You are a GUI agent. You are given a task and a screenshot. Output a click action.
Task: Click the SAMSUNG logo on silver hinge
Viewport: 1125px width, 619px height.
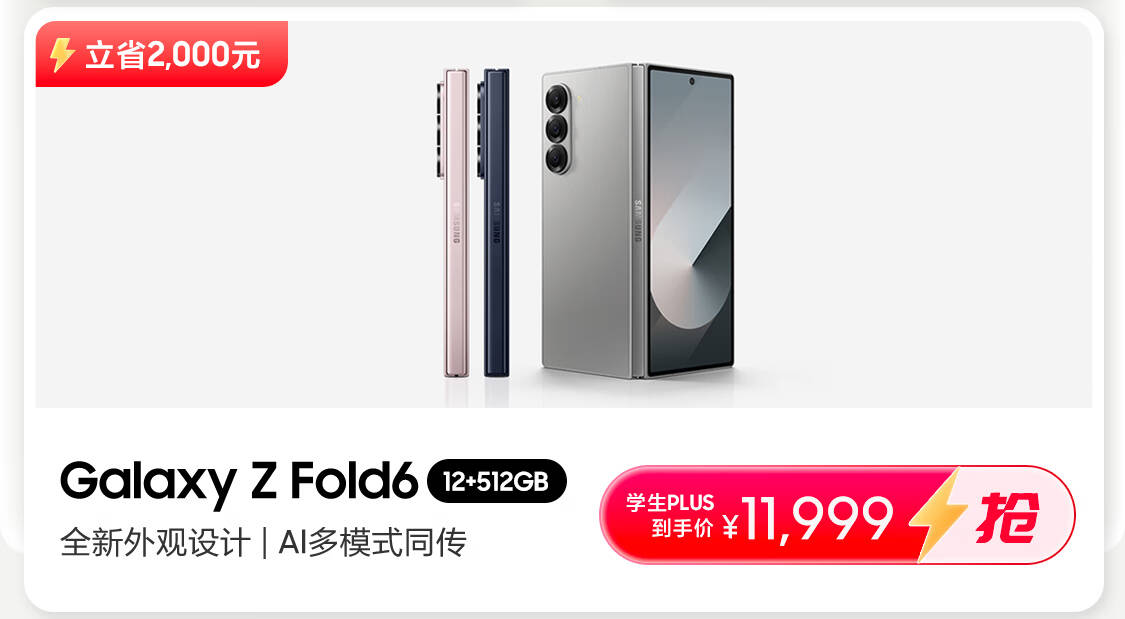click(x=638, y=221)
